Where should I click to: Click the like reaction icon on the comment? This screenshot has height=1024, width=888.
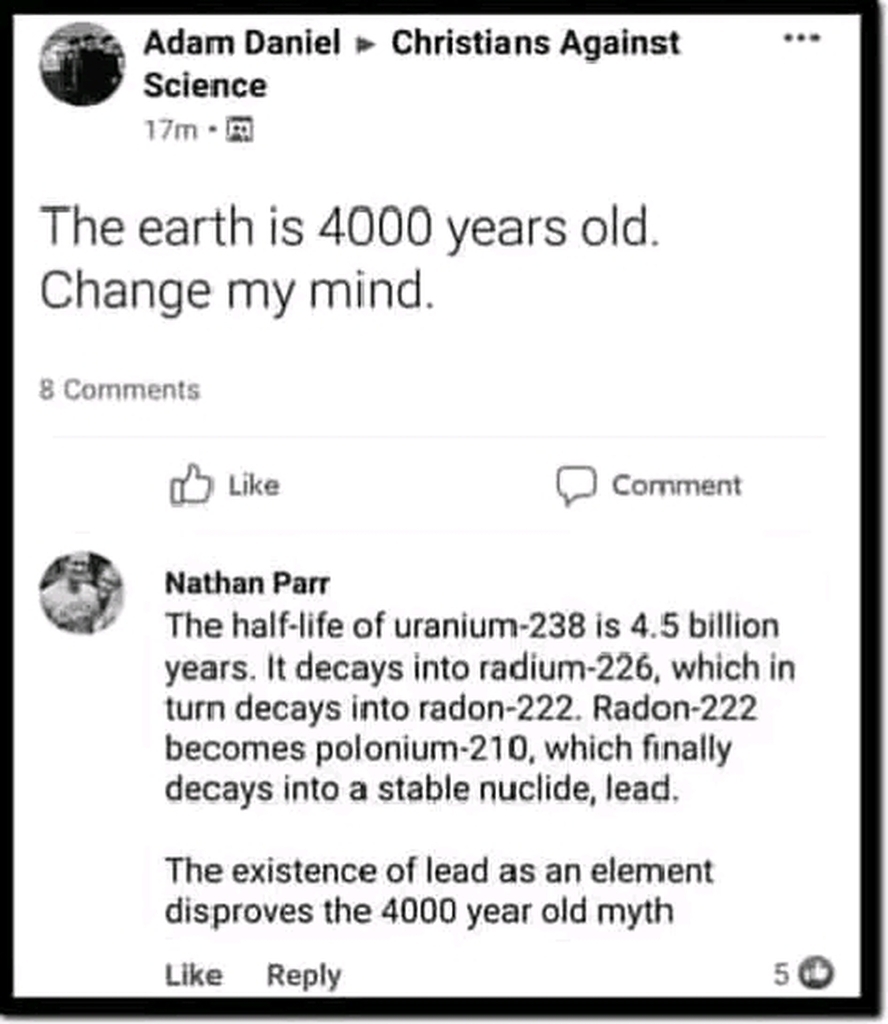pos(819,971)
